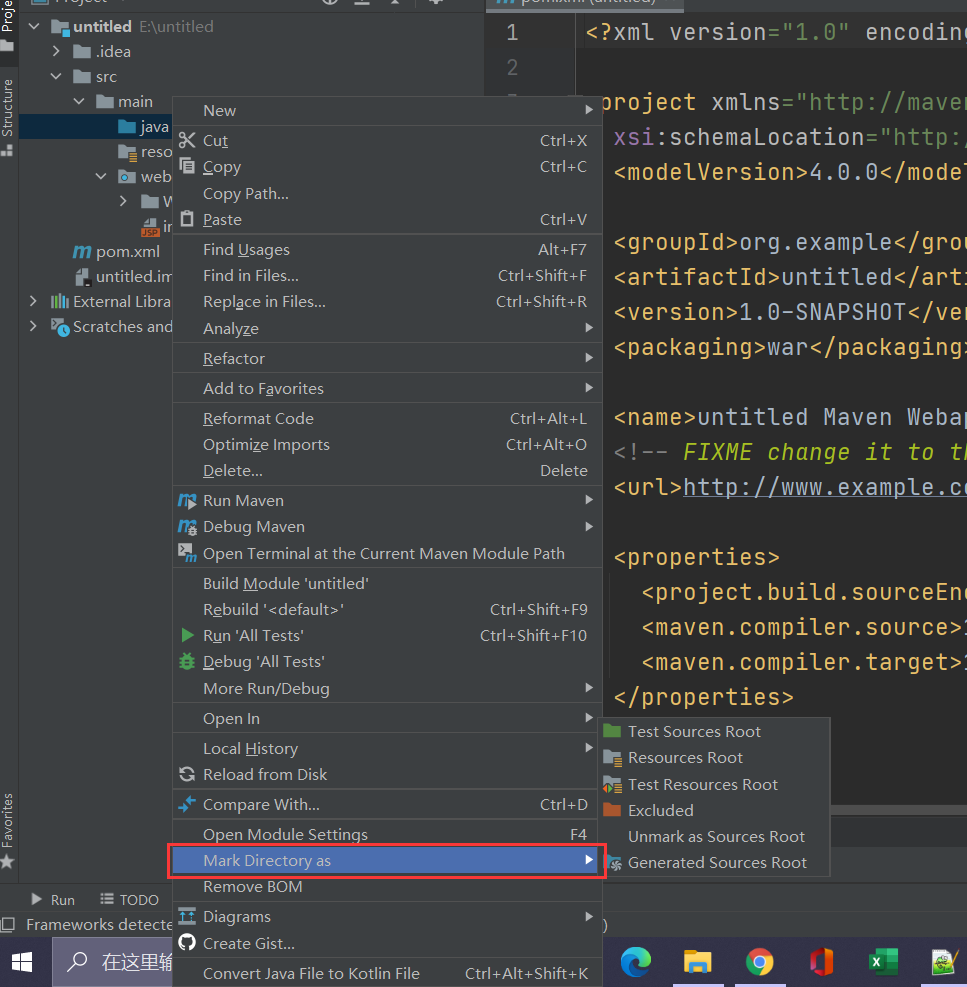
Task: Select Delete... in context menu
Action: coord(387,471)
